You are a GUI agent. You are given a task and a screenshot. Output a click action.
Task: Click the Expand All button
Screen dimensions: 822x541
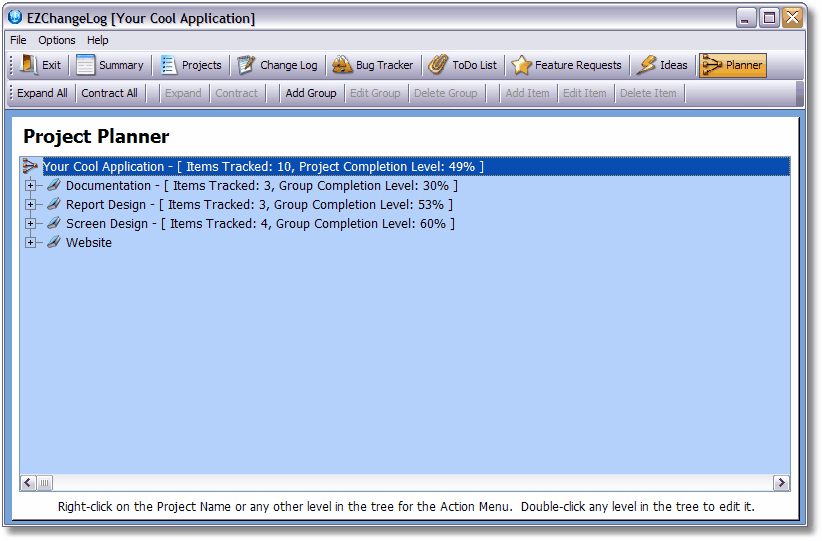tap(42, 93)
